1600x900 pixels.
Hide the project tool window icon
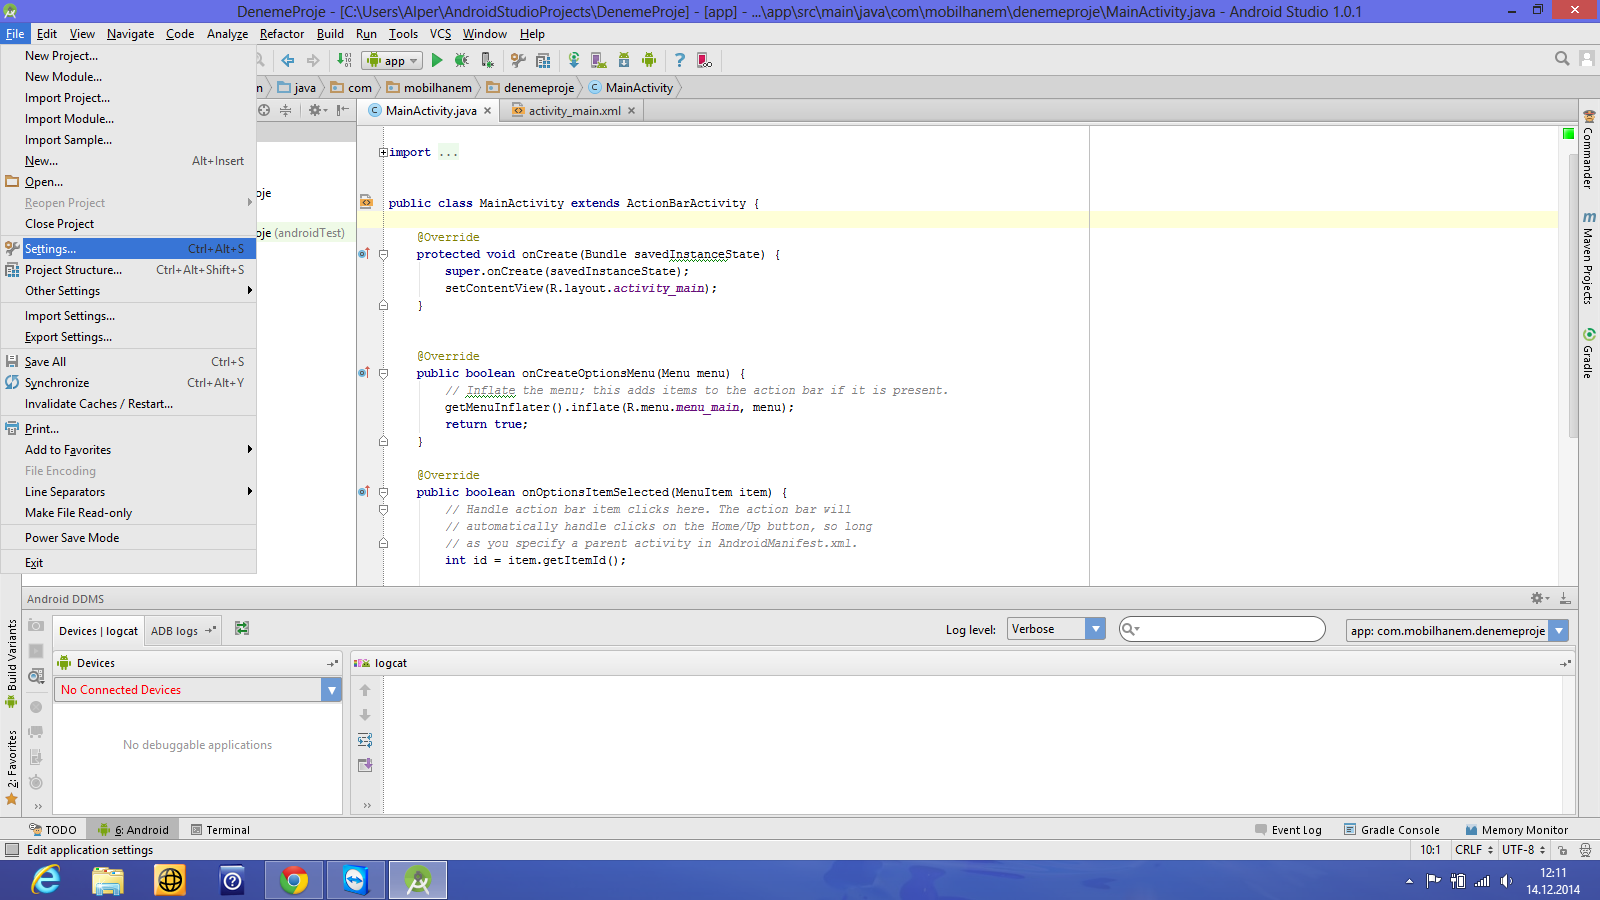click(342, 110)
